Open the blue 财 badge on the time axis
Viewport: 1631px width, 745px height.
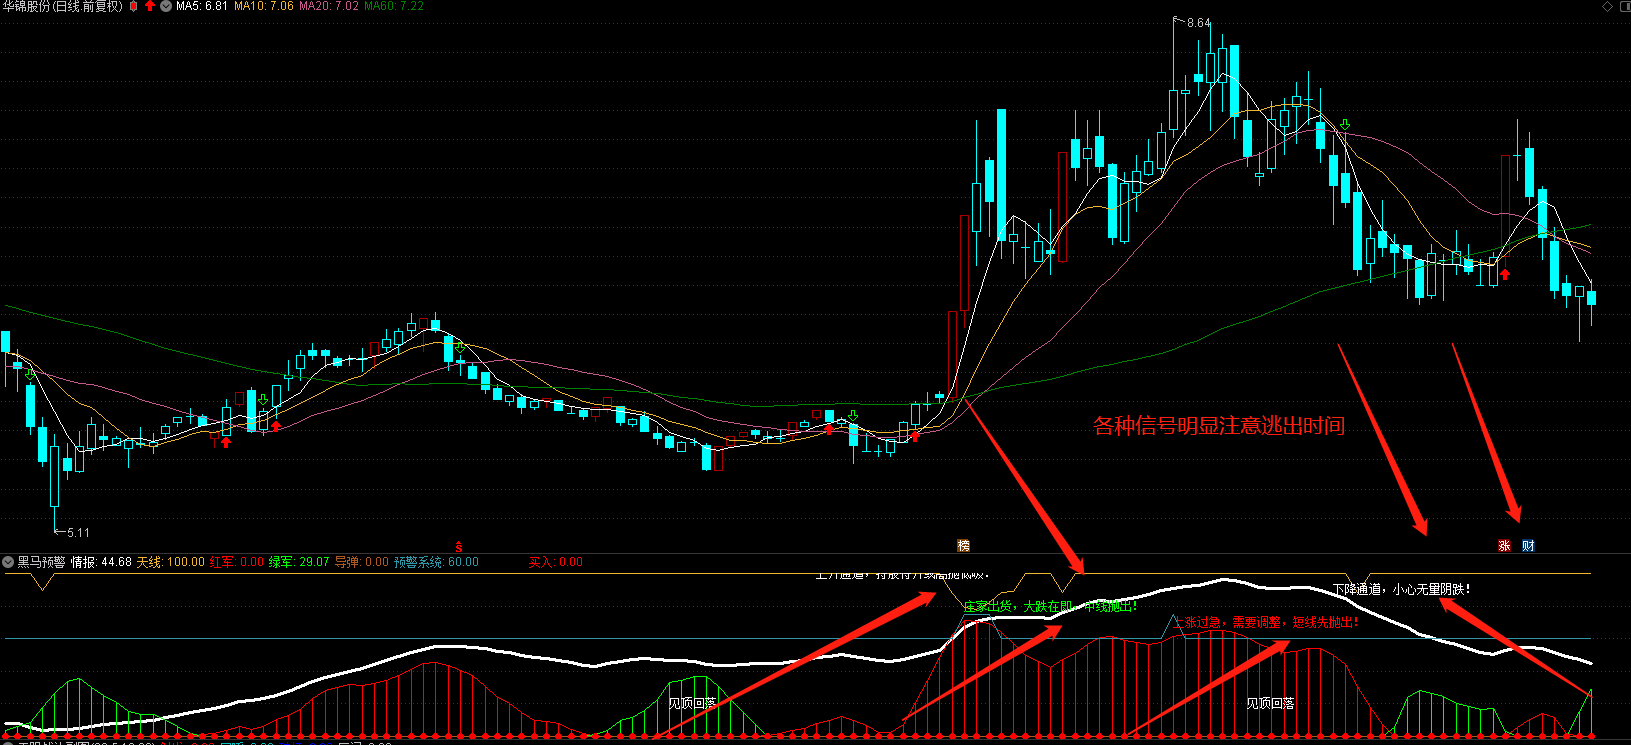pyautogui.click(x=1528, y=546)
